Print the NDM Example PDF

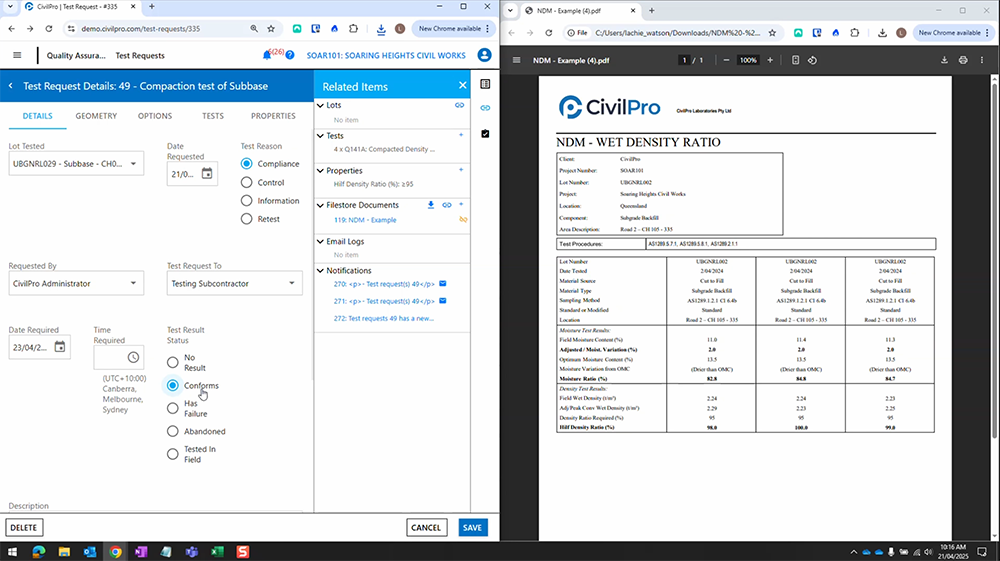(x=963, y=60)
